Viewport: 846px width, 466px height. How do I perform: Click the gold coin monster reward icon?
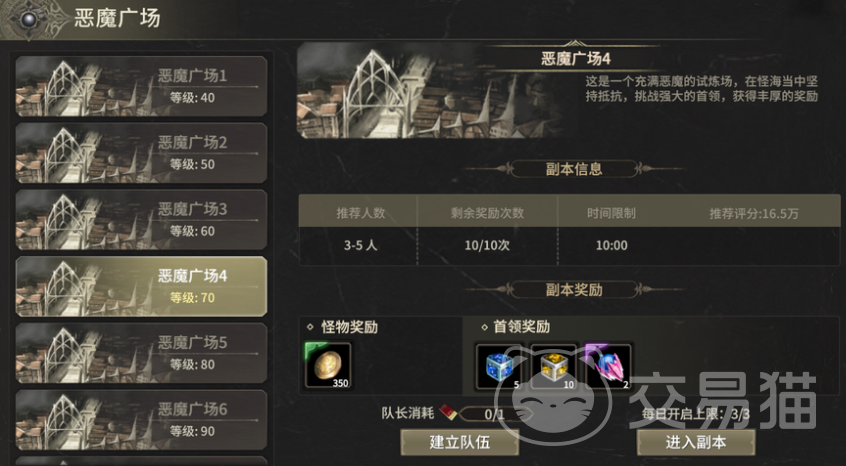click(x=328, y=365)
